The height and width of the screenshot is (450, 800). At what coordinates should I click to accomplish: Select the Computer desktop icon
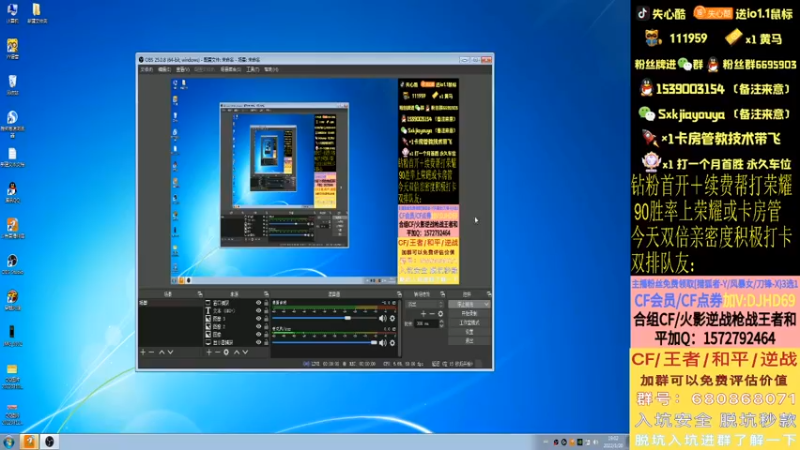(12, 13)
